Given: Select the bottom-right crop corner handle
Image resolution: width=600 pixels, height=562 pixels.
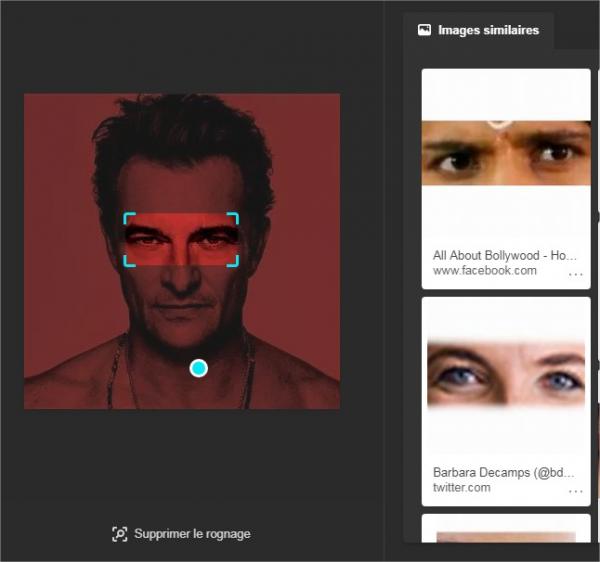Looking at the screenshot, I should (x=235, y=263).
